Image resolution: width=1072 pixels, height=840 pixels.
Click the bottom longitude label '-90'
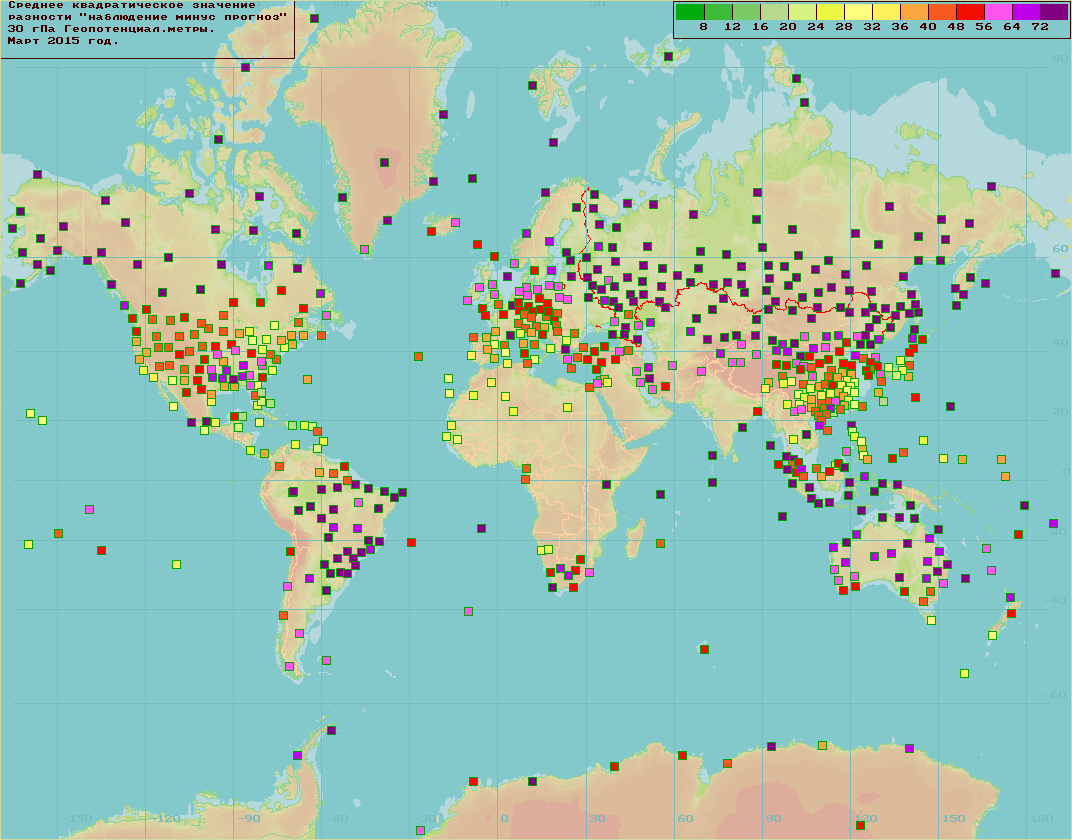[x=248, y=818]
